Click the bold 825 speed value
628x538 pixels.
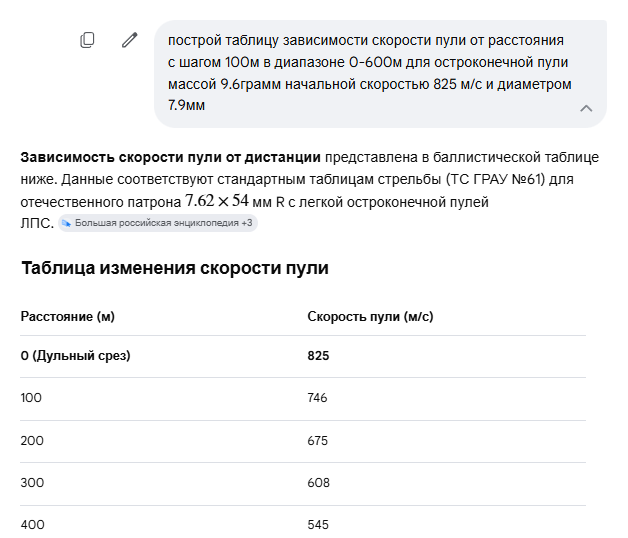tap(318, 356)
